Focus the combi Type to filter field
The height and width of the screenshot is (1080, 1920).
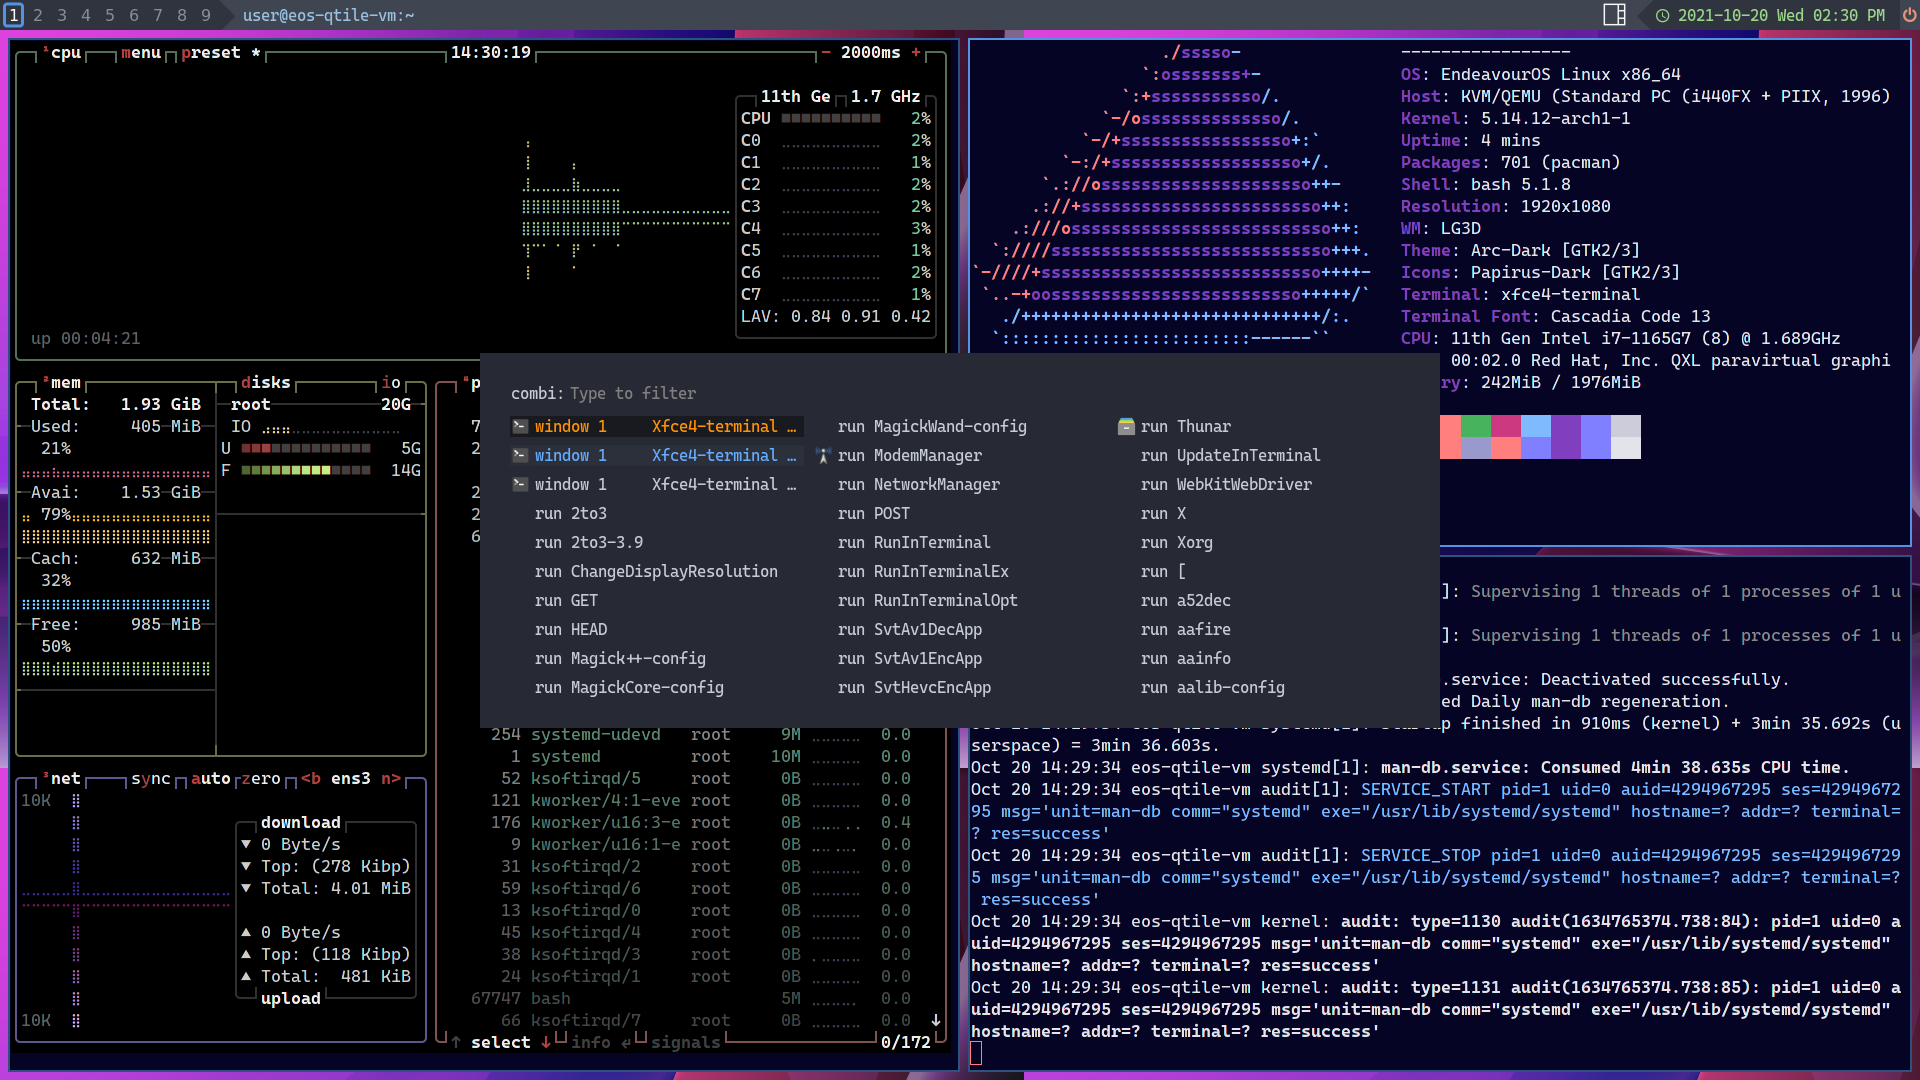(633, 394)
